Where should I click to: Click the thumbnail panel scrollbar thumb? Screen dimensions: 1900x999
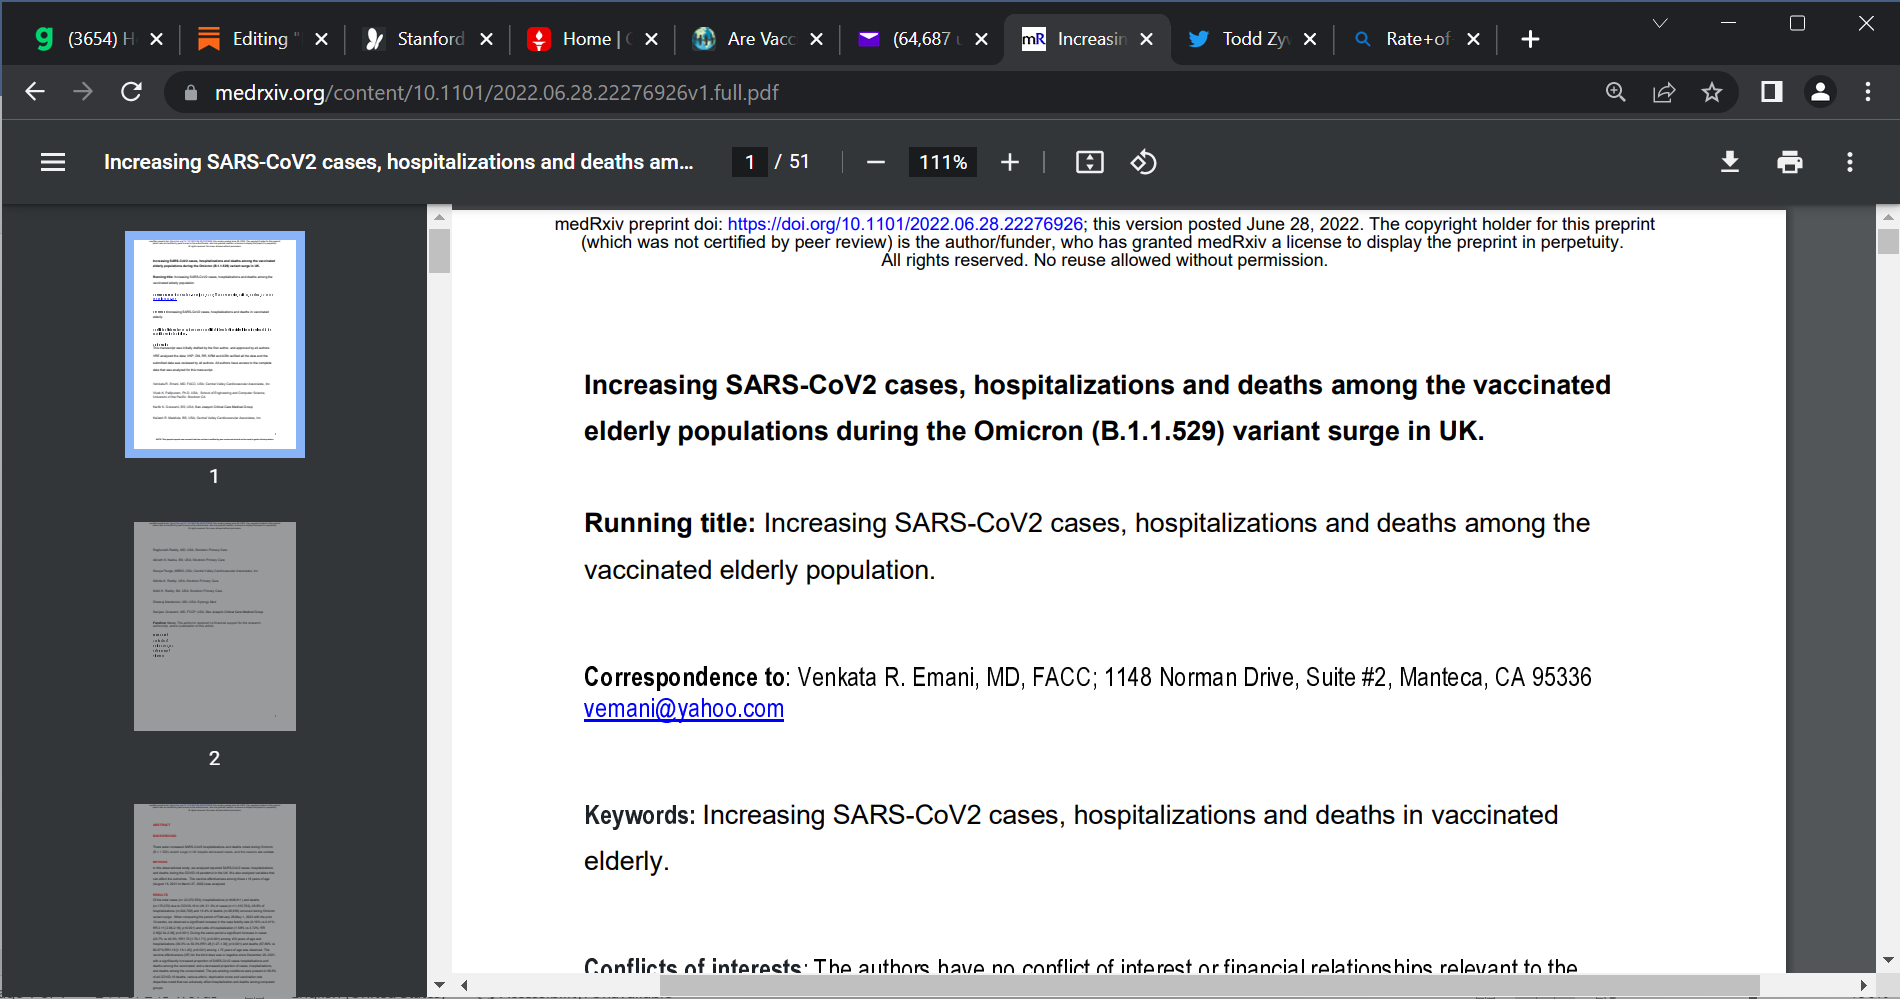coord(439,251)
